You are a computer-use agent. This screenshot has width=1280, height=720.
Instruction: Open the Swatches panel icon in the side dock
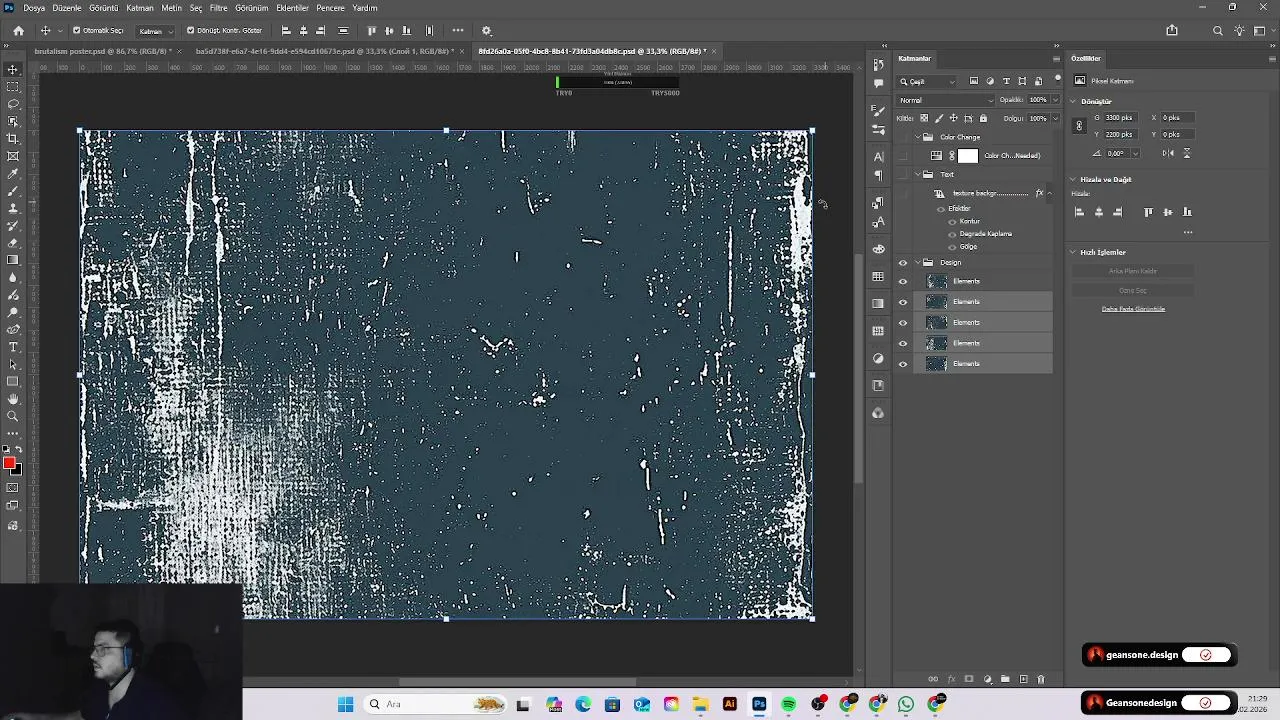[878, 276]
